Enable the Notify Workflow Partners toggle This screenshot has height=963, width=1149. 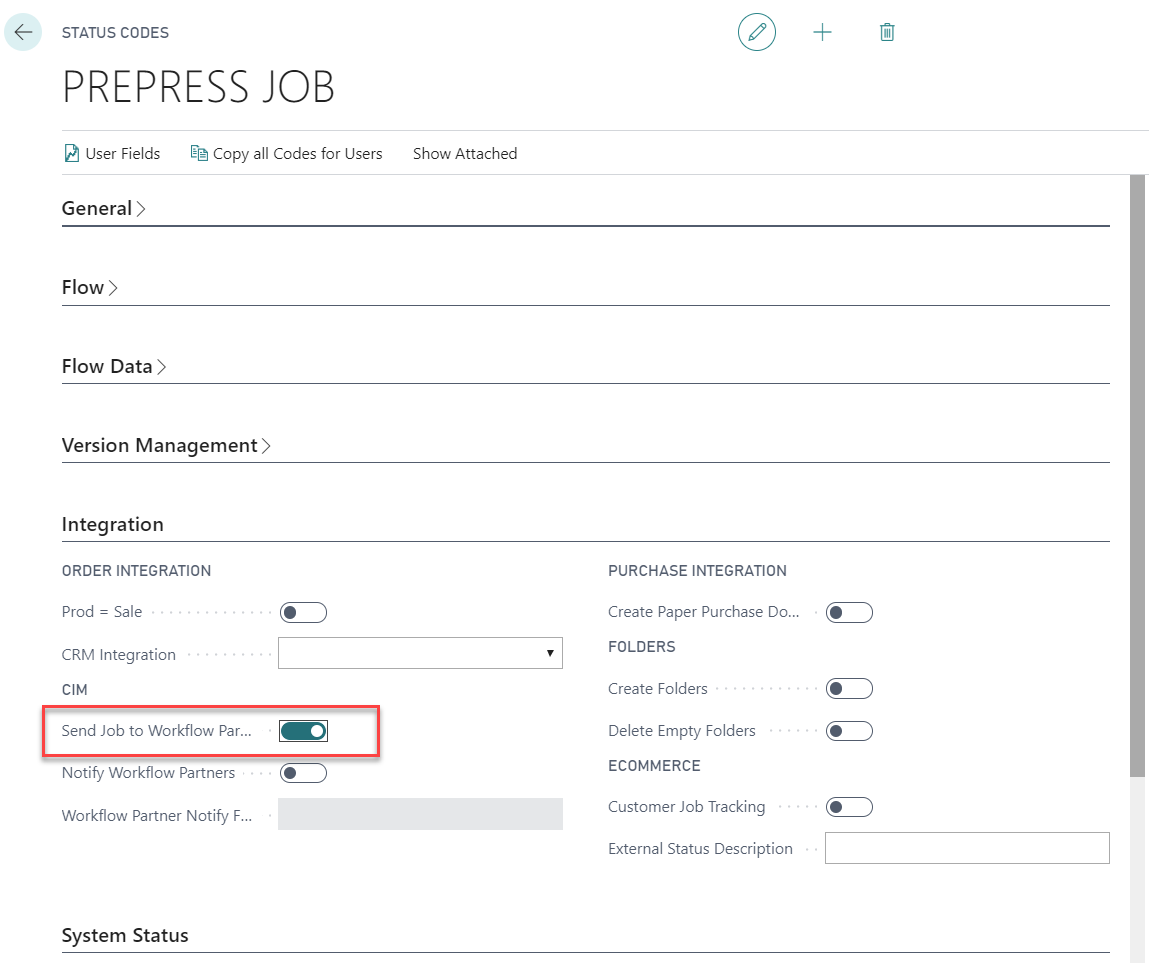tap(304, 773)
